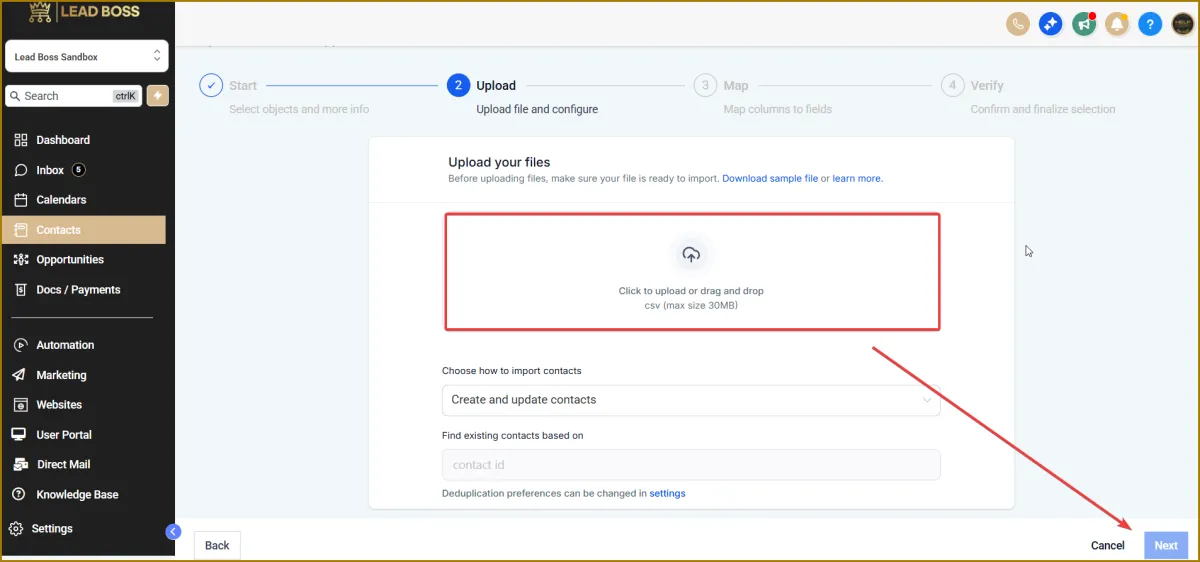Click the Download sample file link

coord(770,178)
